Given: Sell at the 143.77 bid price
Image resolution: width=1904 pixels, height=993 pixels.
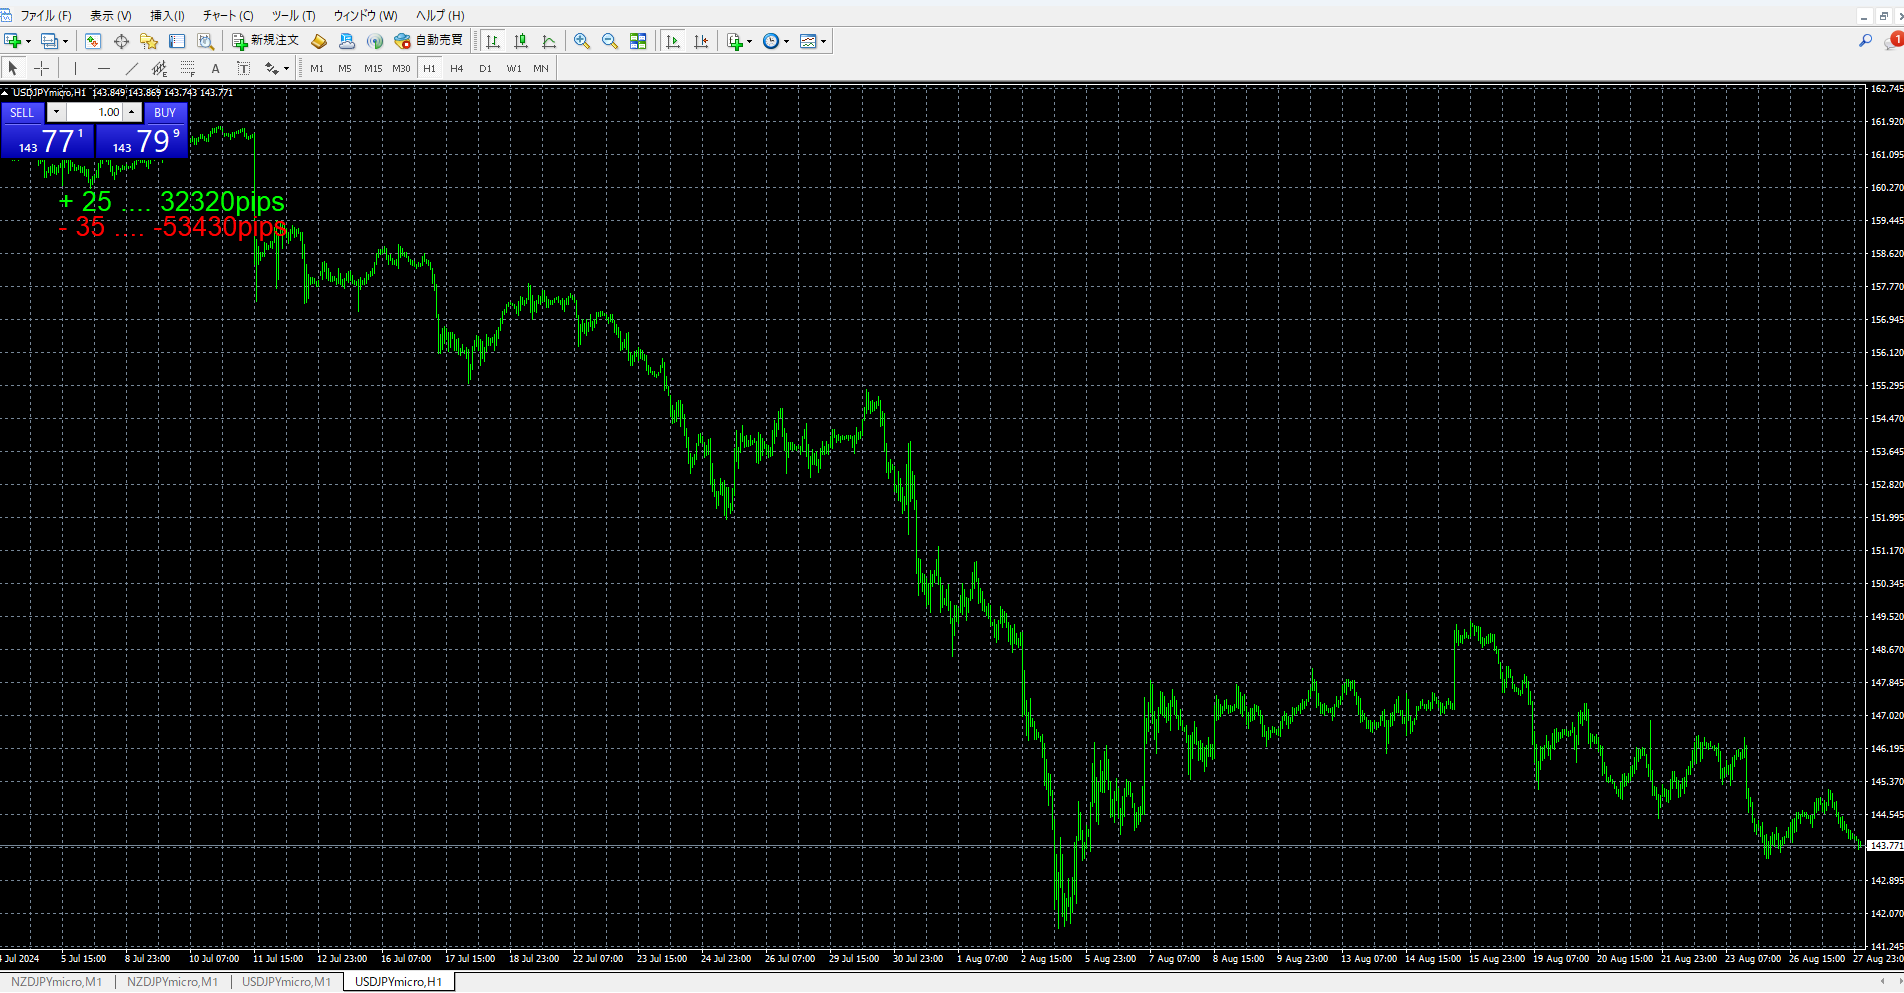Looking at the screenshot, I should [x=48, y=141].
